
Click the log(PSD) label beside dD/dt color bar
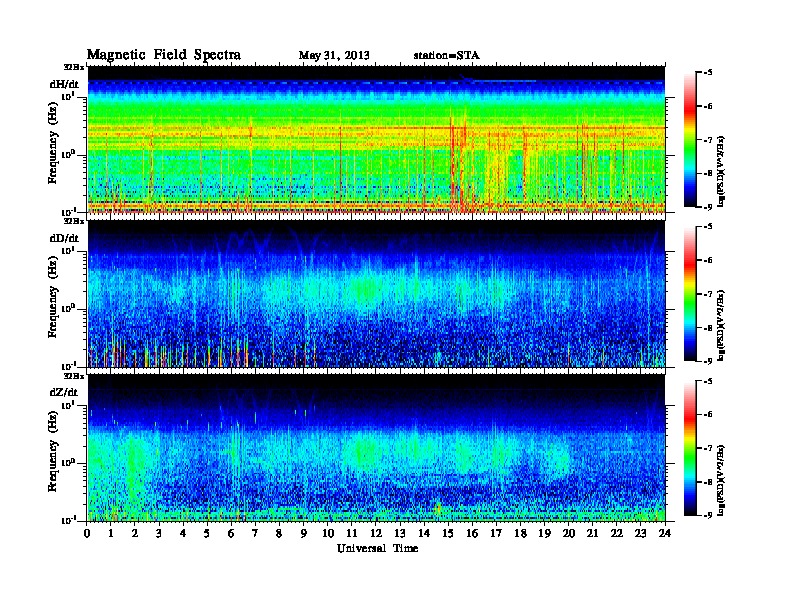pos(721,326)
